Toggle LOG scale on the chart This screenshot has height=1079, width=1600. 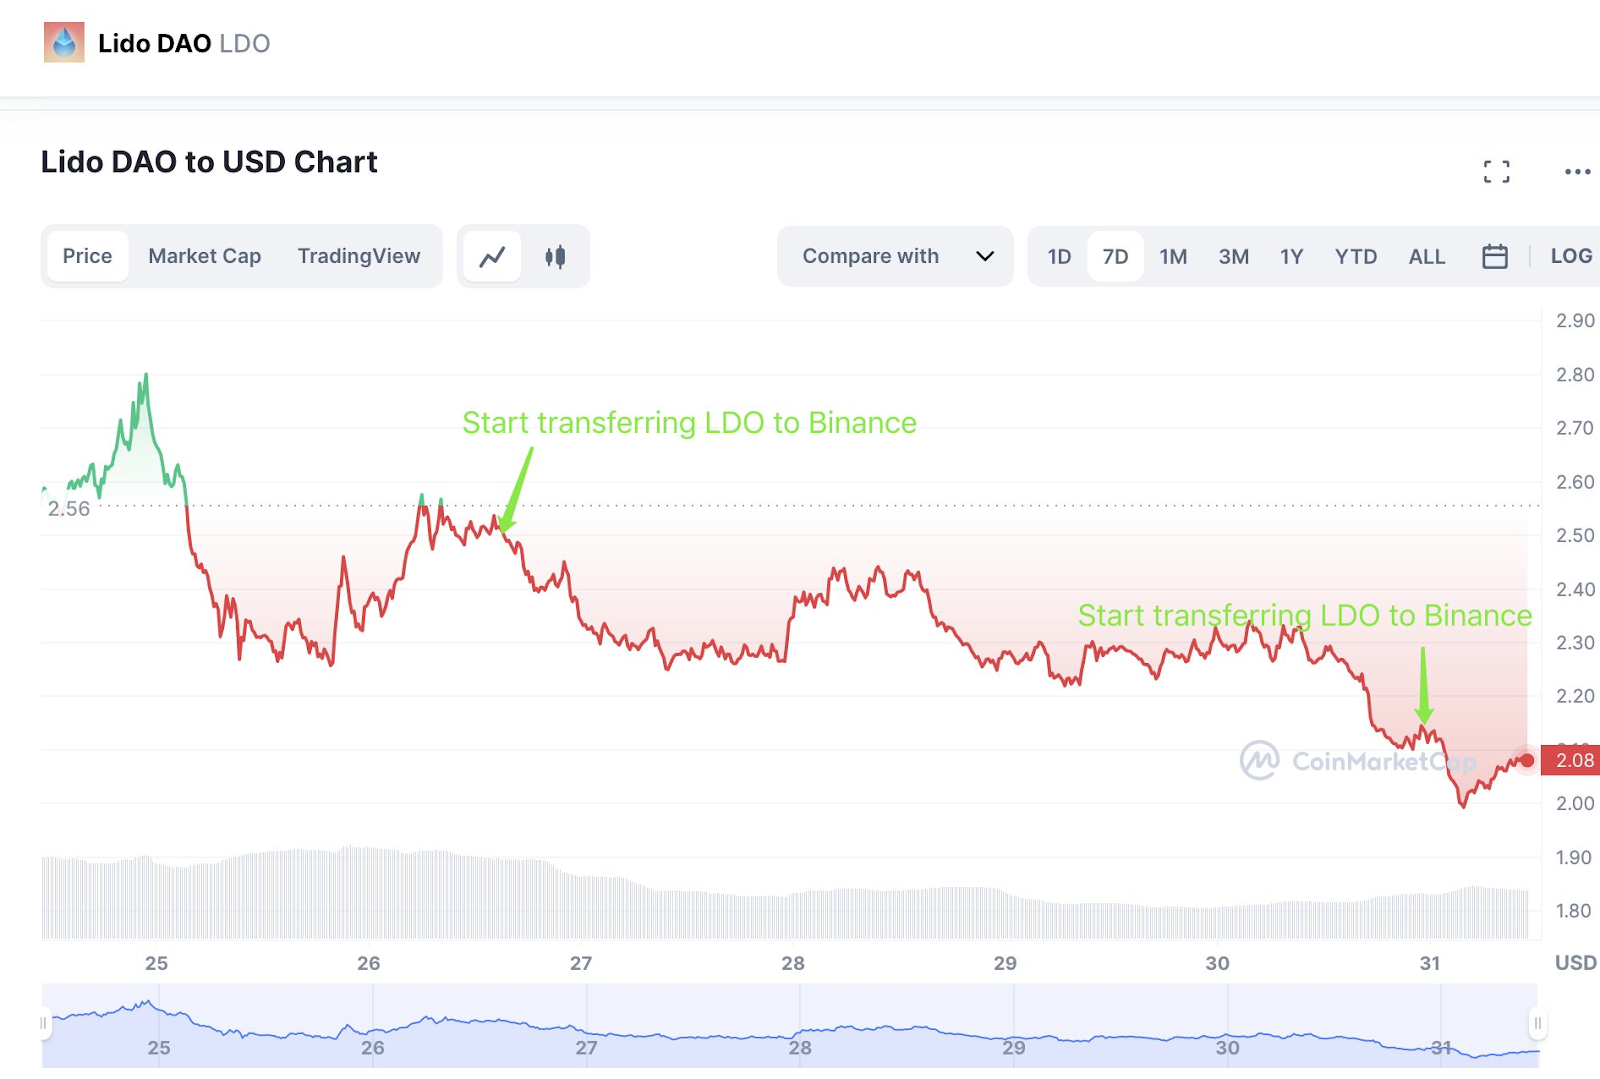click(x=1570, y=256)
